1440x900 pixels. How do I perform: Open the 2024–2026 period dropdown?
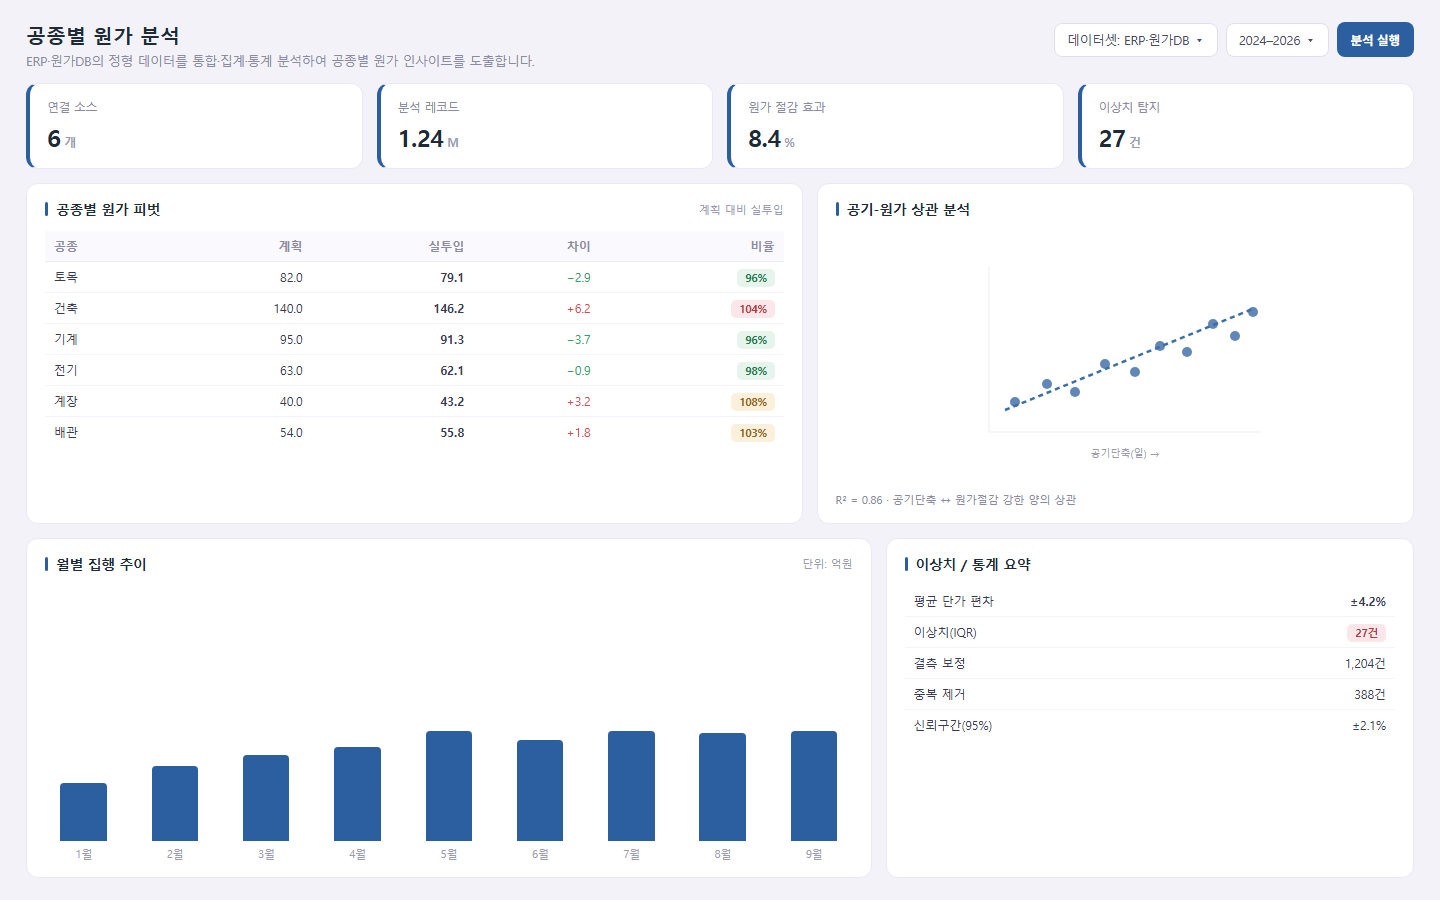[x=1277, y=40]
